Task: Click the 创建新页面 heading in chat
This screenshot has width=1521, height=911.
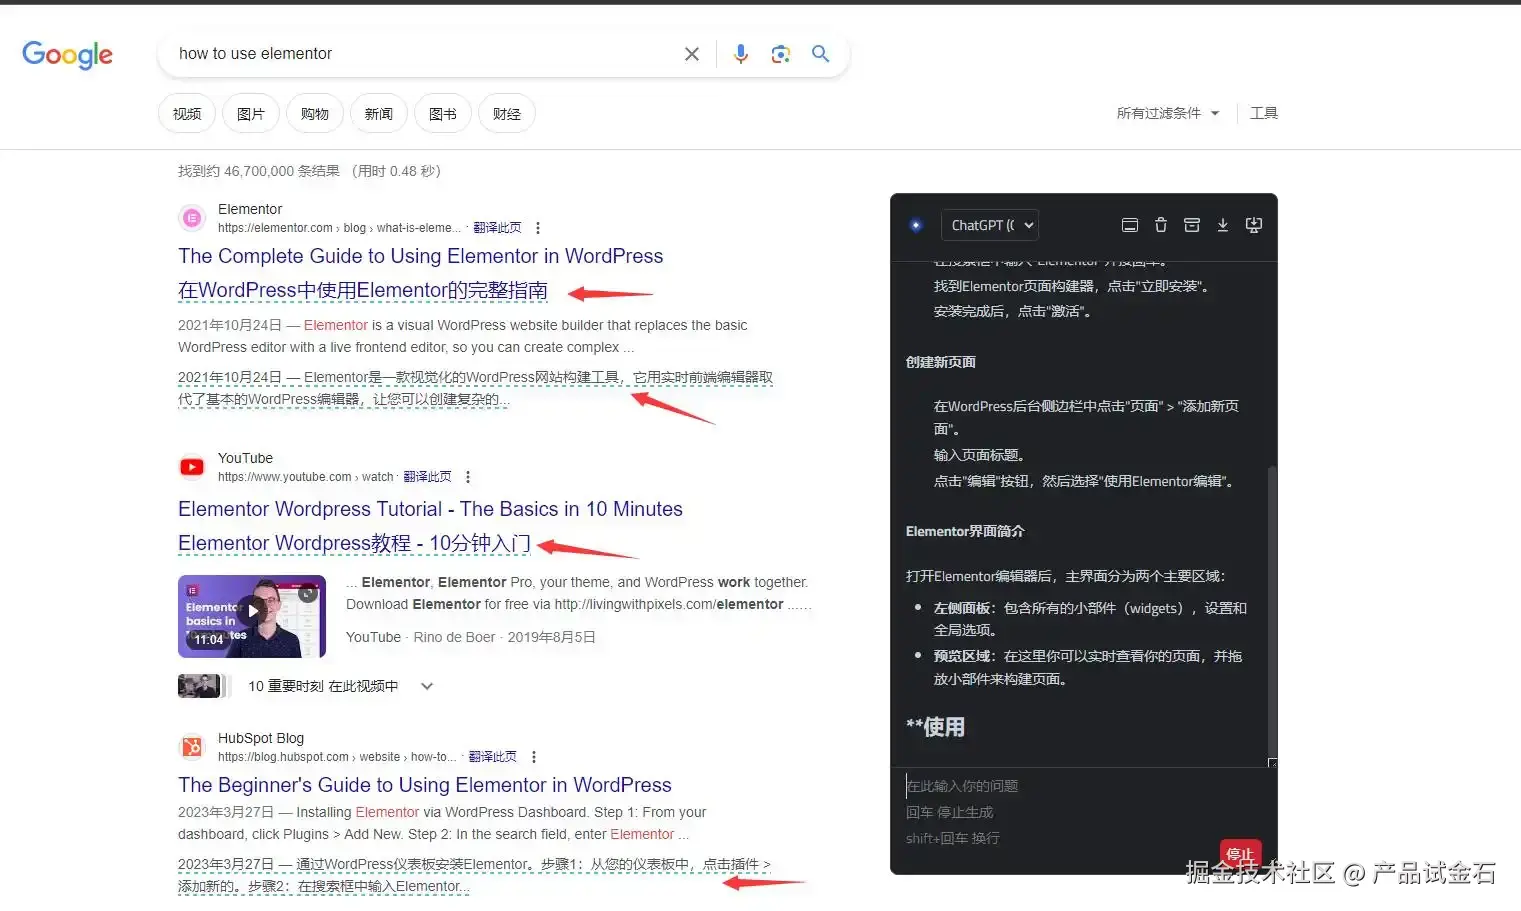Action: pos(941,362)
